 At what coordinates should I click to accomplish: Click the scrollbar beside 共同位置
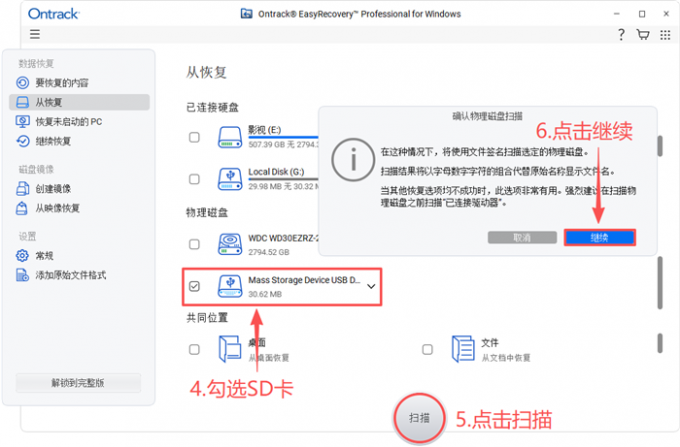(x=660, y=343)
